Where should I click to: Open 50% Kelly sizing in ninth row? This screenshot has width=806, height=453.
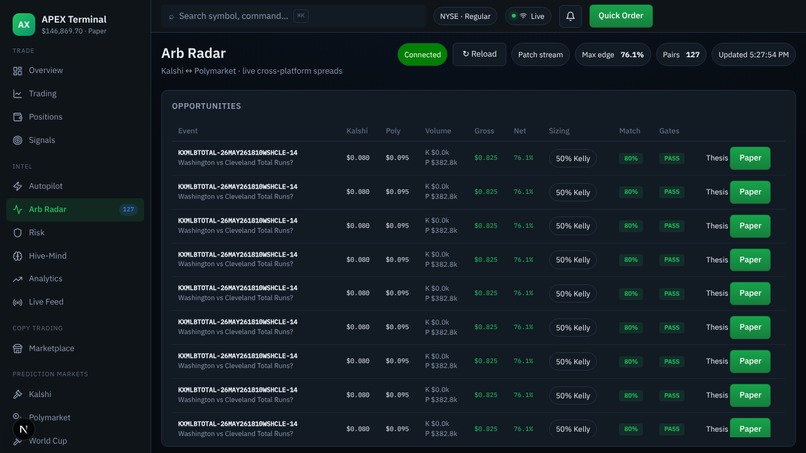tap(573, 429)
